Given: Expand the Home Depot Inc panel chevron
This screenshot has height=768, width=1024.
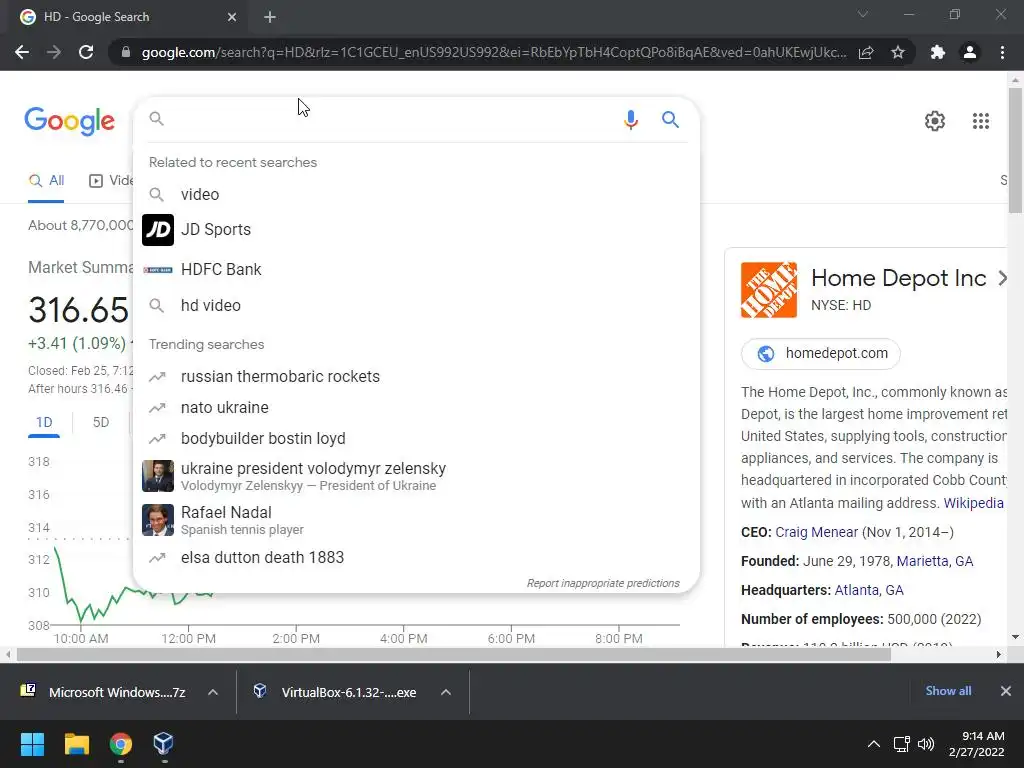Looking at the screenshot, I should 1002,278.
